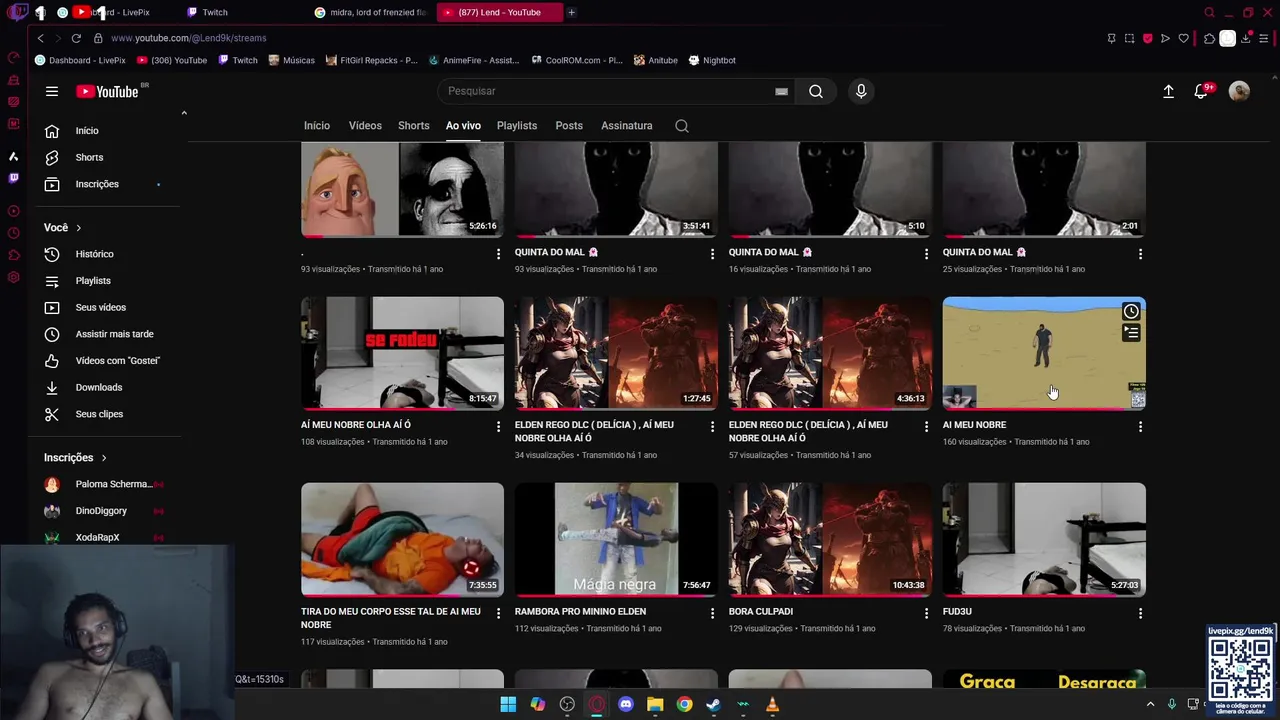
Task: Open Steam from the taskbar
Action: [x=713, y=704]
